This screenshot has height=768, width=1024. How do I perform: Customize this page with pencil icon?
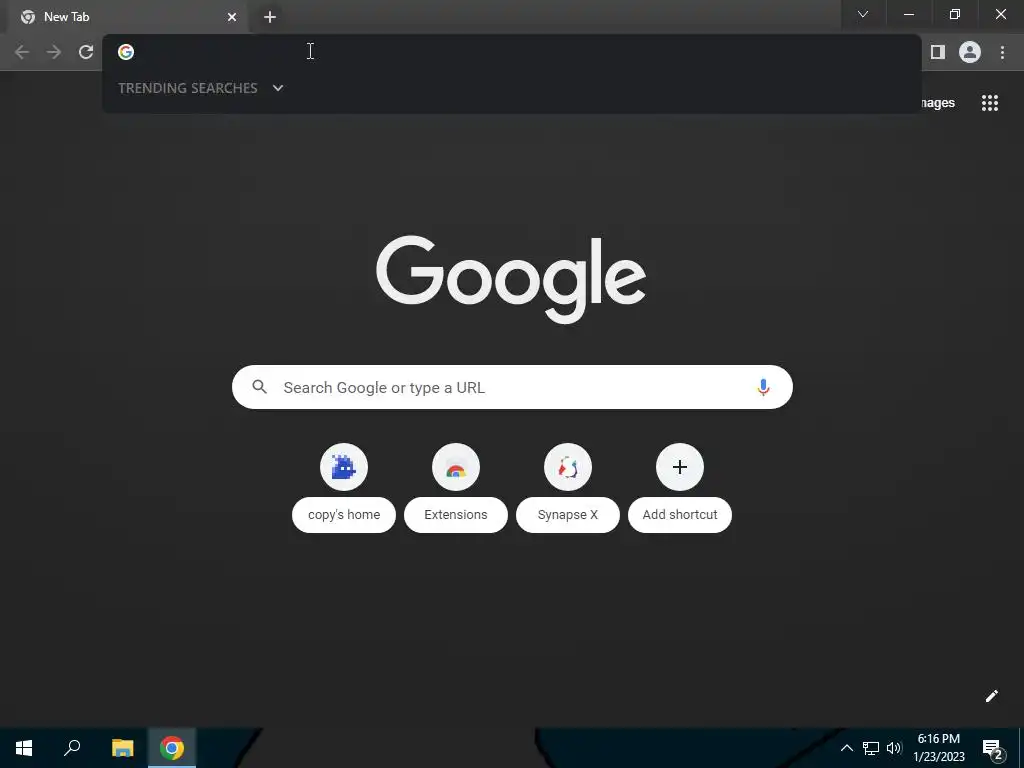pos(991,696)
